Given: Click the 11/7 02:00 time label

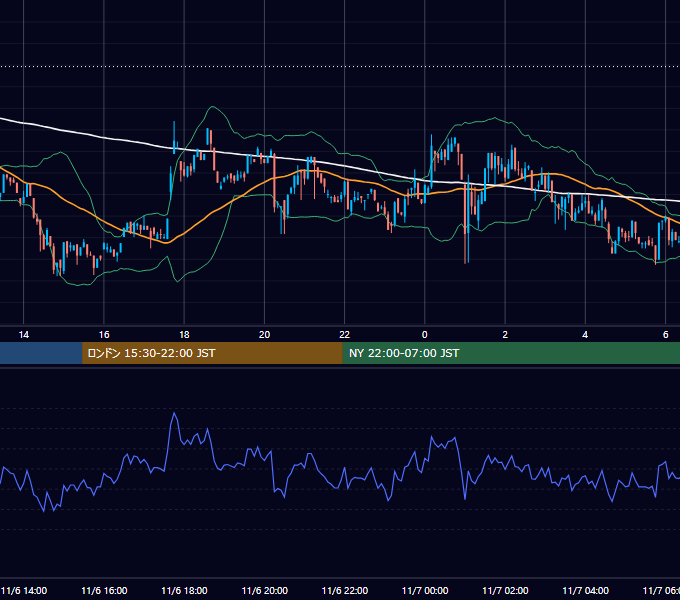Looking at the screenshot, I should [x=505, y=591].
